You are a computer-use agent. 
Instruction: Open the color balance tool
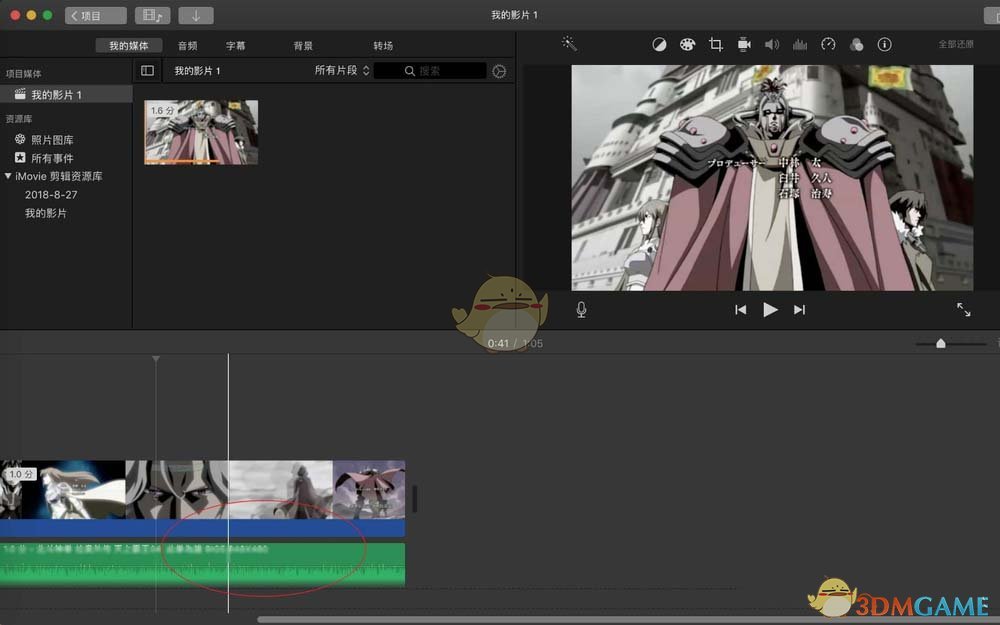(x=659, y=44)
